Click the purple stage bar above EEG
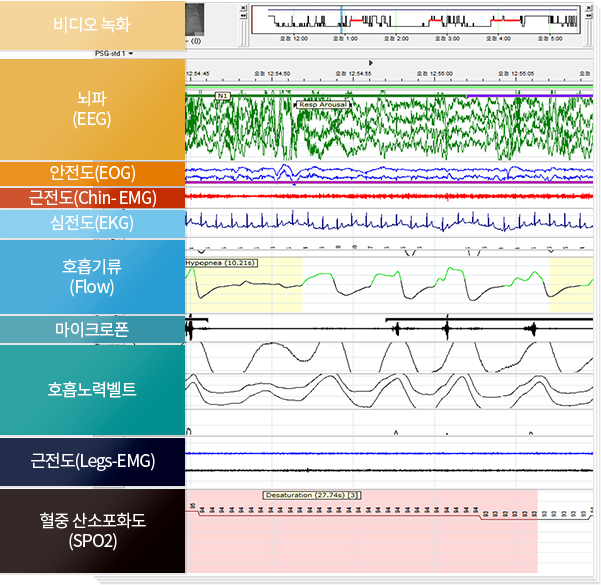 529,96
